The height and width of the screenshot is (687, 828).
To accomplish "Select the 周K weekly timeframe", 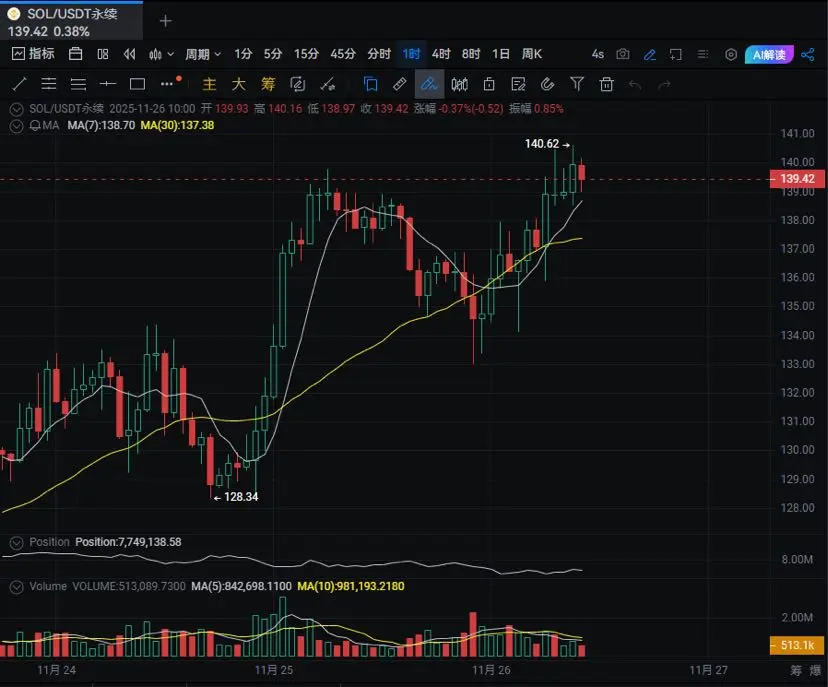I will pyautogui.click(x=532, y=54).
